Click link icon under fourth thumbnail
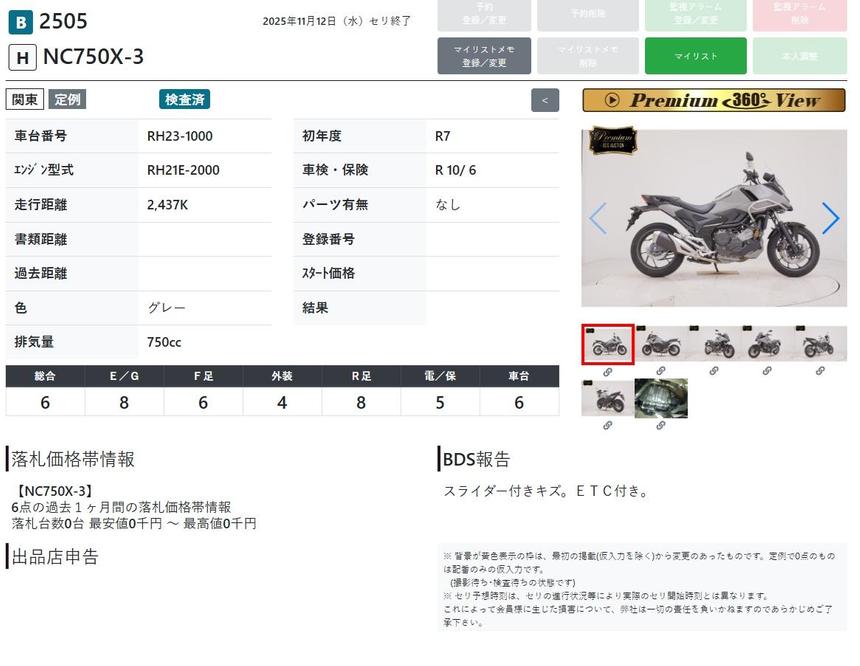Viewport: 860px width, 666px height. (x=767, y=371)
